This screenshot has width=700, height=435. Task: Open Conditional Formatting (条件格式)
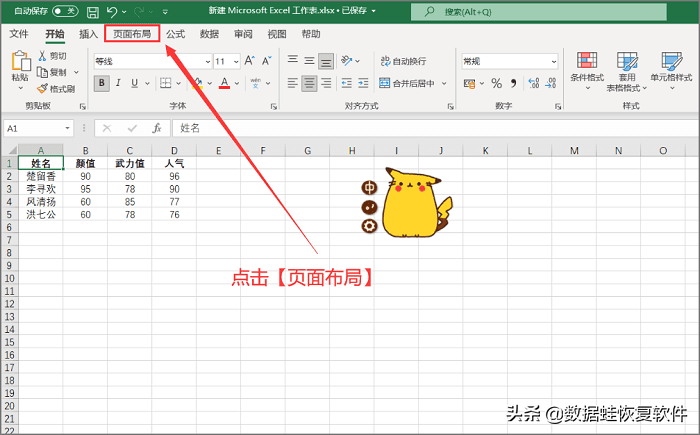[x=587, y=71]
